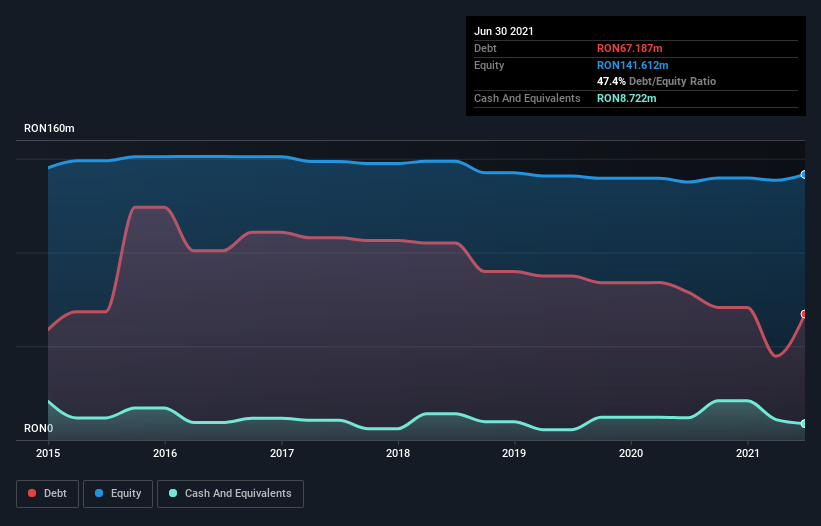Screen dimensions: 821x526
Task: Select the Equity endpoint marker on chart
Action: point(804,174)
